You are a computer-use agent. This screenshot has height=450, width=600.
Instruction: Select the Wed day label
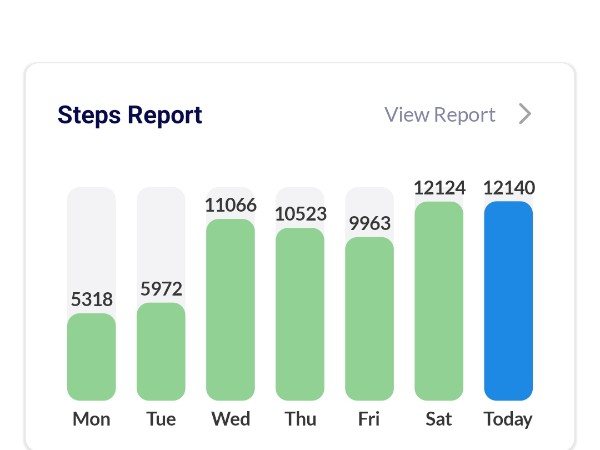point(230,419)
